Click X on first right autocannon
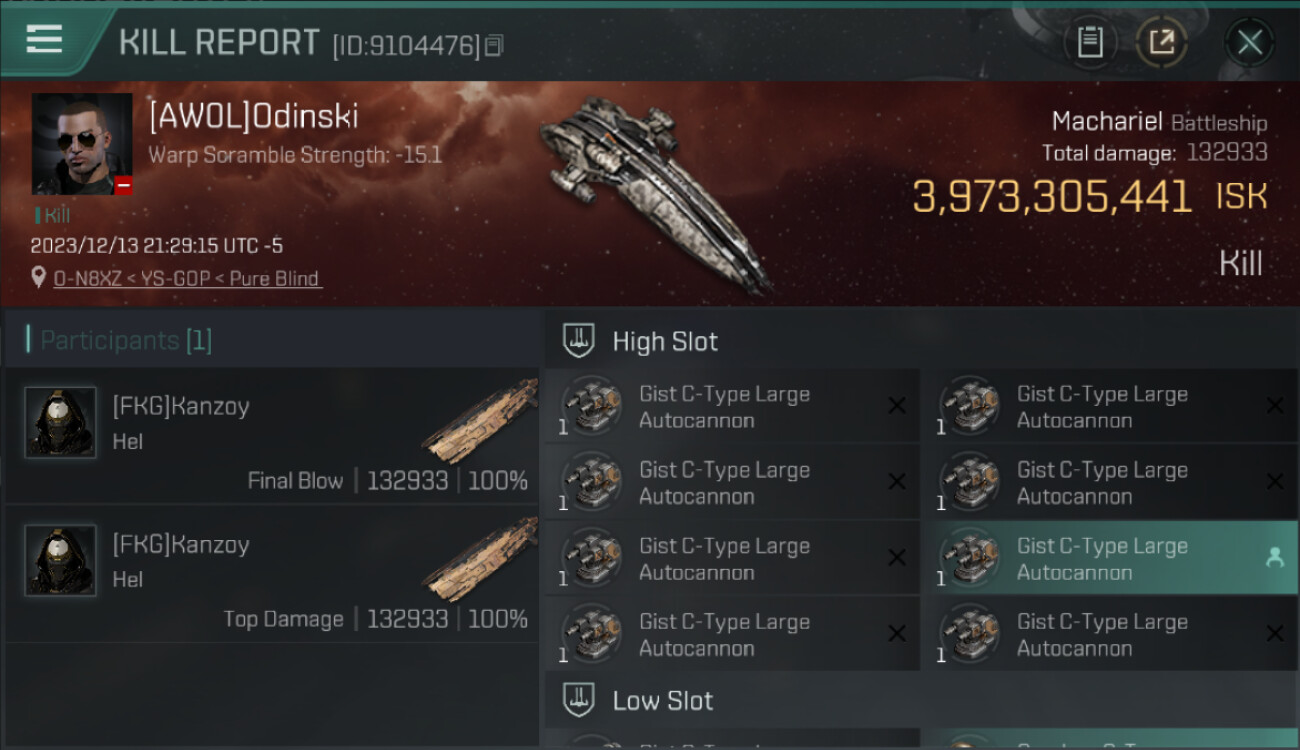 tap(1275, 405)
